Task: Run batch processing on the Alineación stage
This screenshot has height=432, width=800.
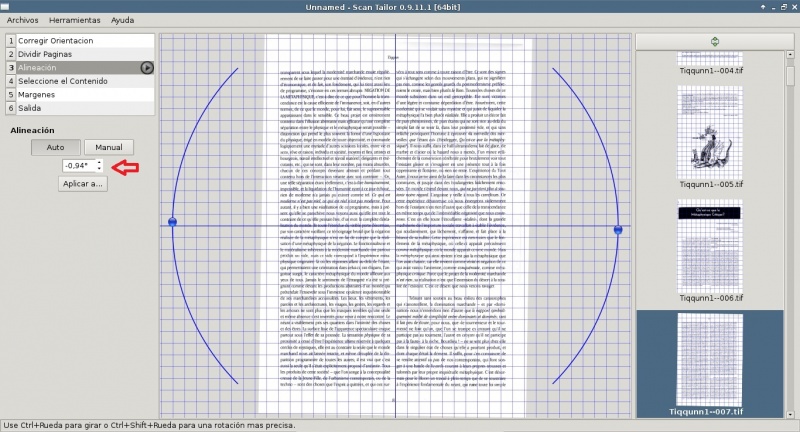Action: pos(147,68)
